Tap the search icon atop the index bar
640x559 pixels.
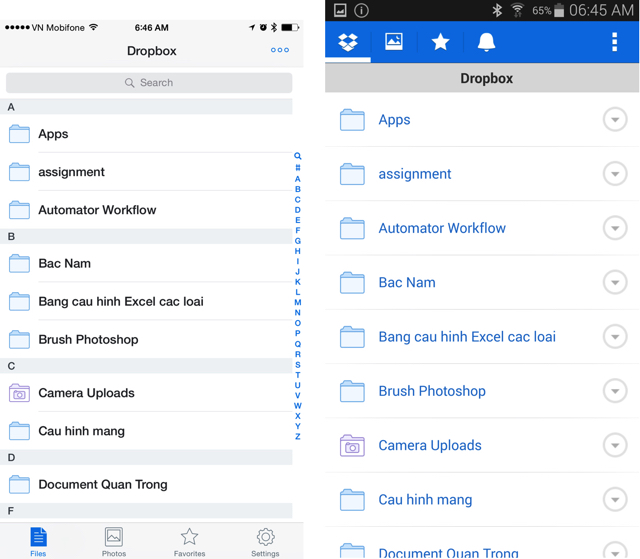tap(298, 156)
